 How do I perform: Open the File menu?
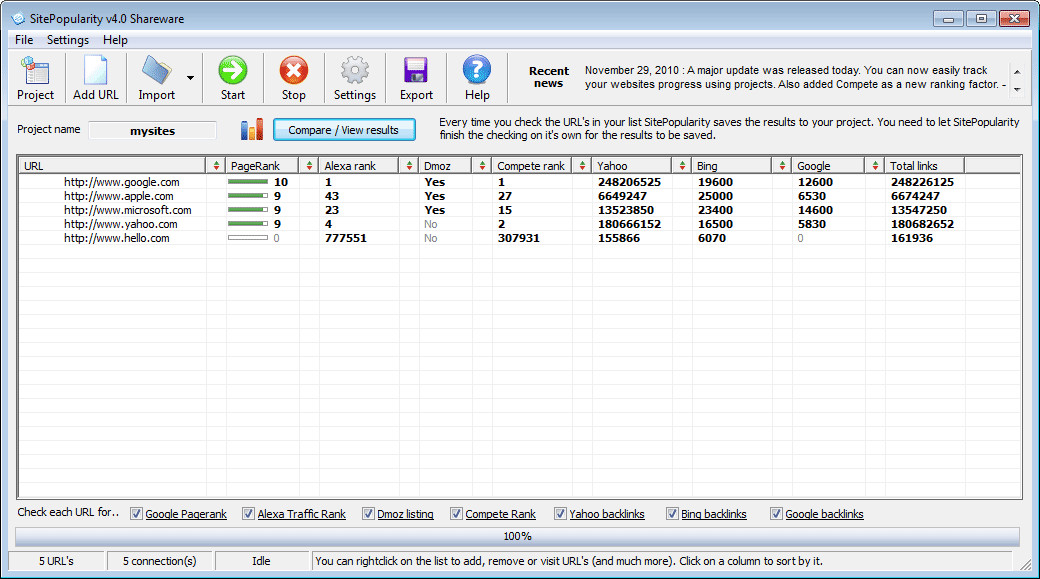tap(24, 40)
